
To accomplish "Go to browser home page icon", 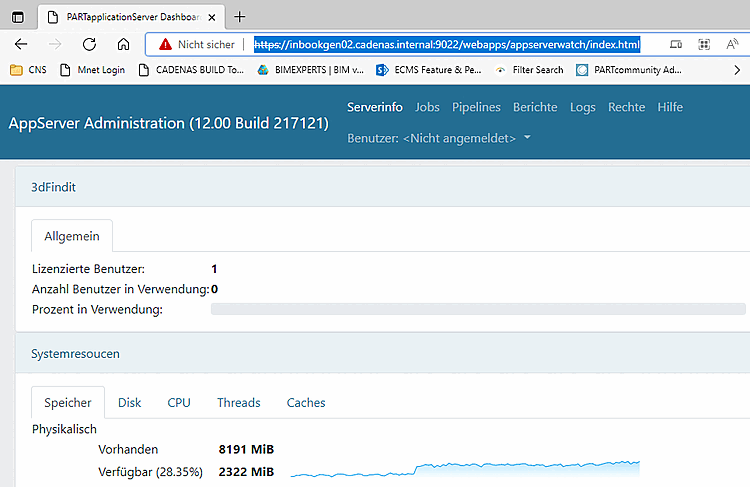I will (x=123, y=44).
